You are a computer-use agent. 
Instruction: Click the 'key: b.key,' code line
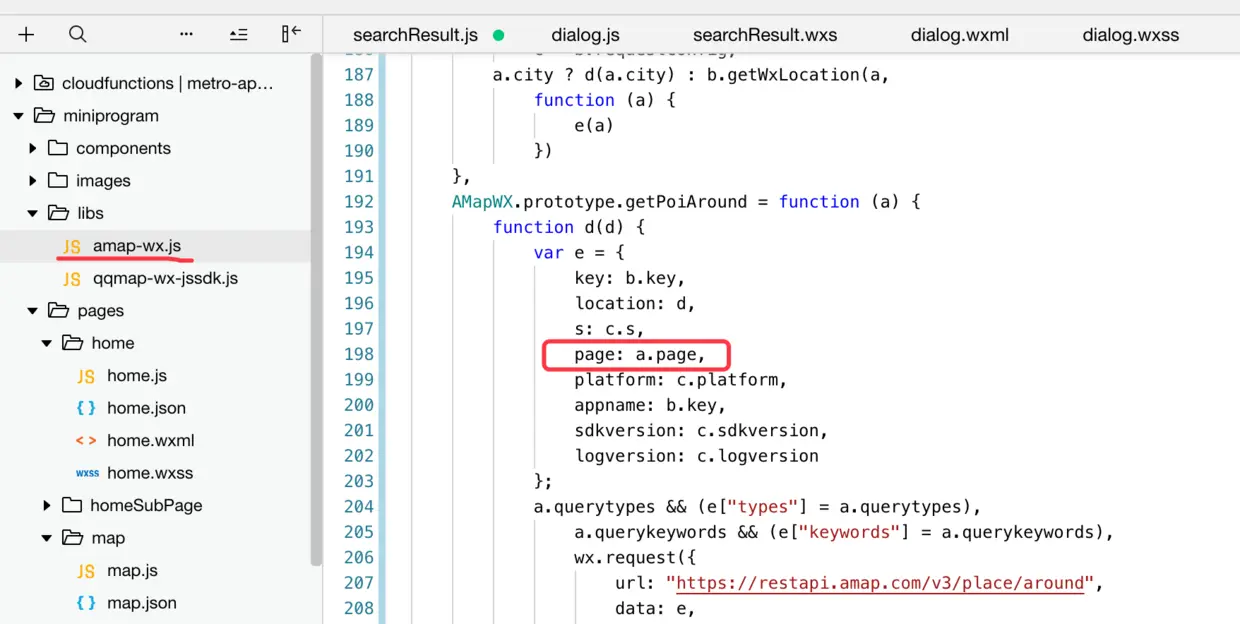pyautogui.click(x=630, y=278)
